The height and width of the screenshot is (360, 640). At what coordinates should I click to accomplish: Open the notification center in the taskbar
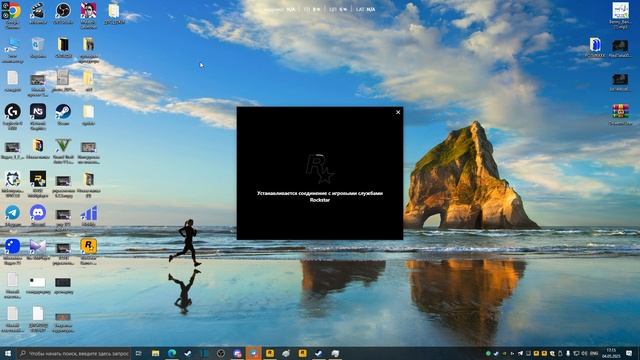click(629, 353)
